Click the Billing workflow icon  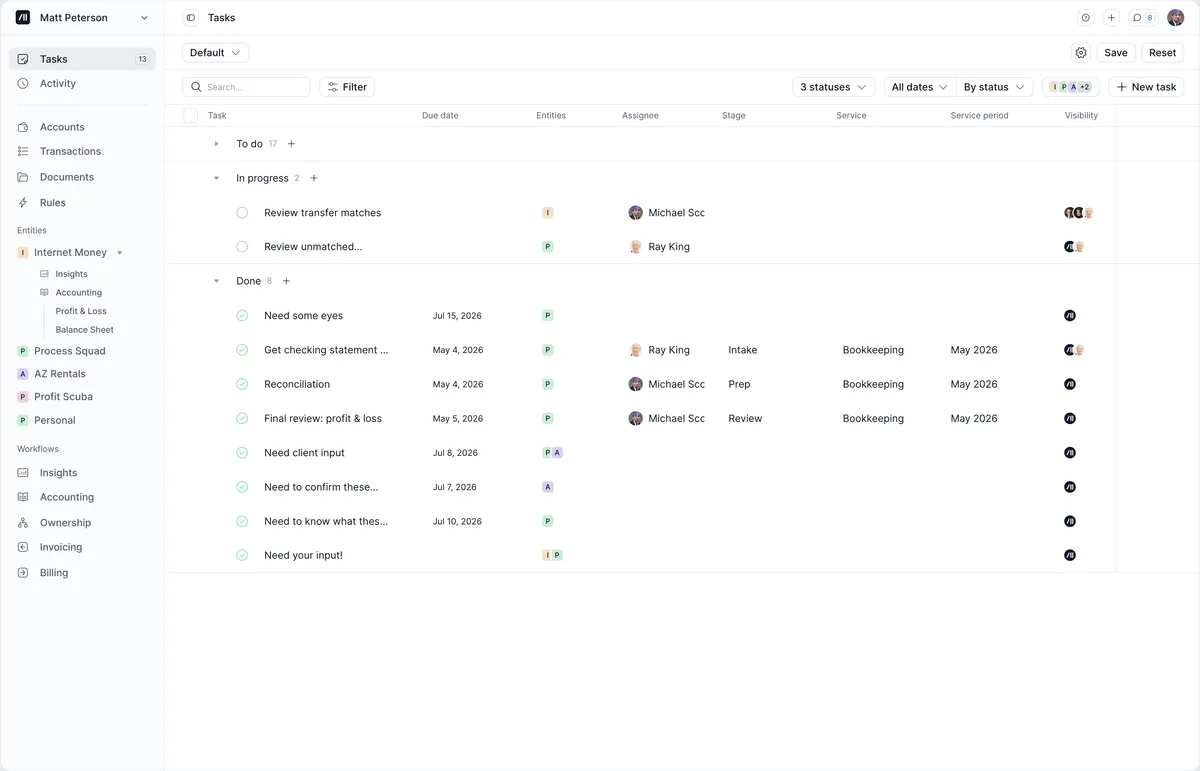[23, 573]
